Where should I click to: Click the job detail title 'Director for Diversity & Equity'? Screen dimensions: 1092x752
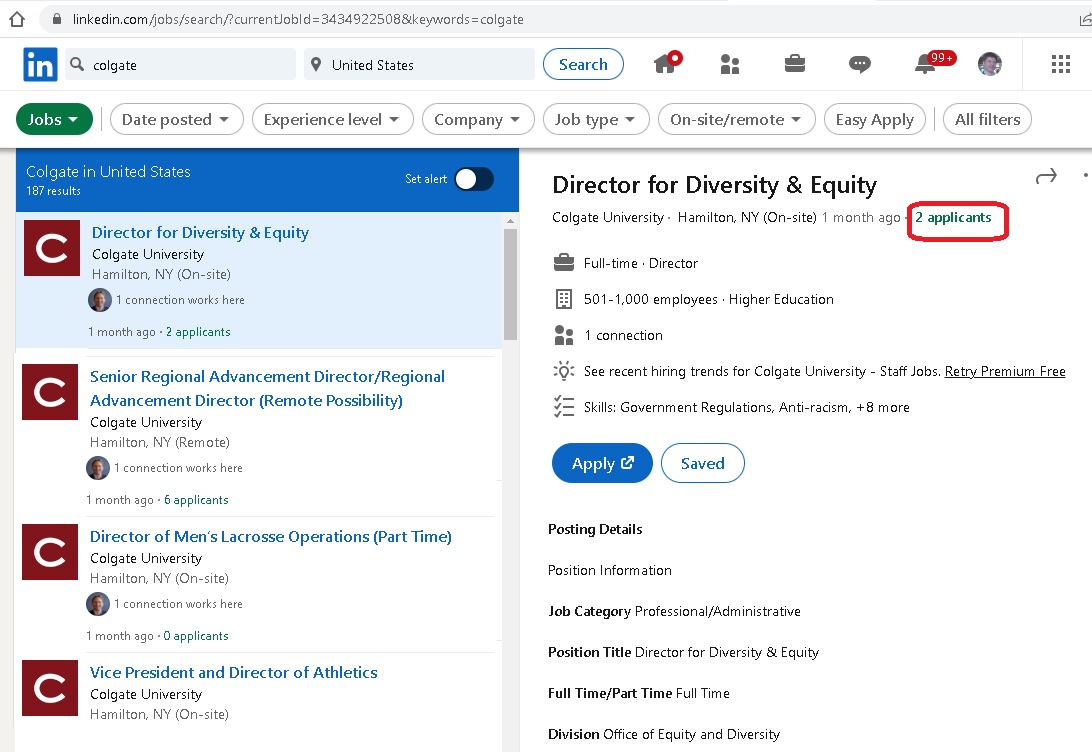pos(715,185)
